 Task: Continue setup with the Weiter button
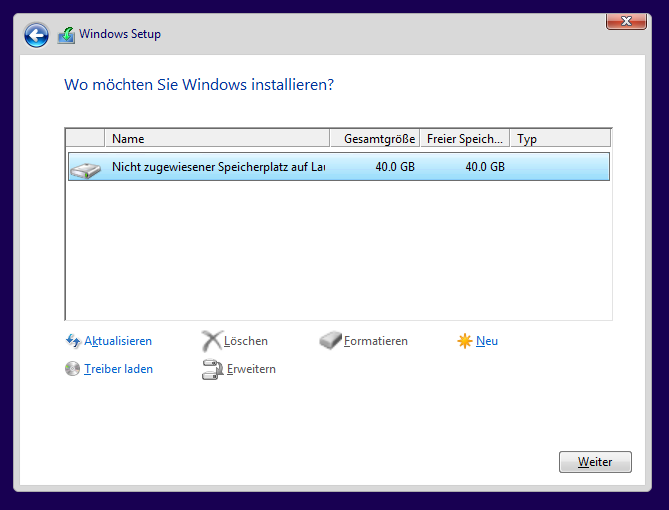595,462
